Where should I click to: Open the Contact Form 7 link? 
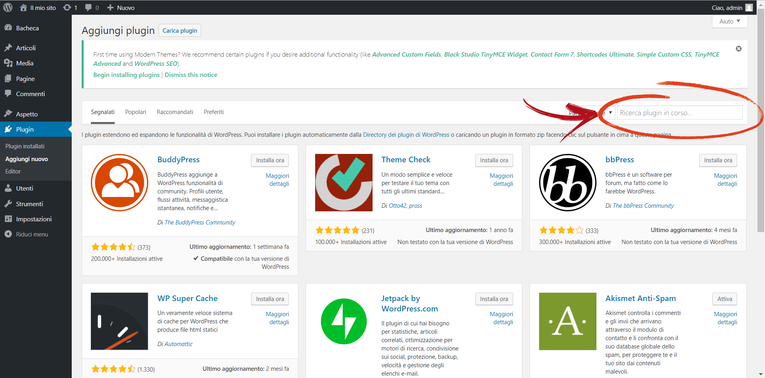552,55
